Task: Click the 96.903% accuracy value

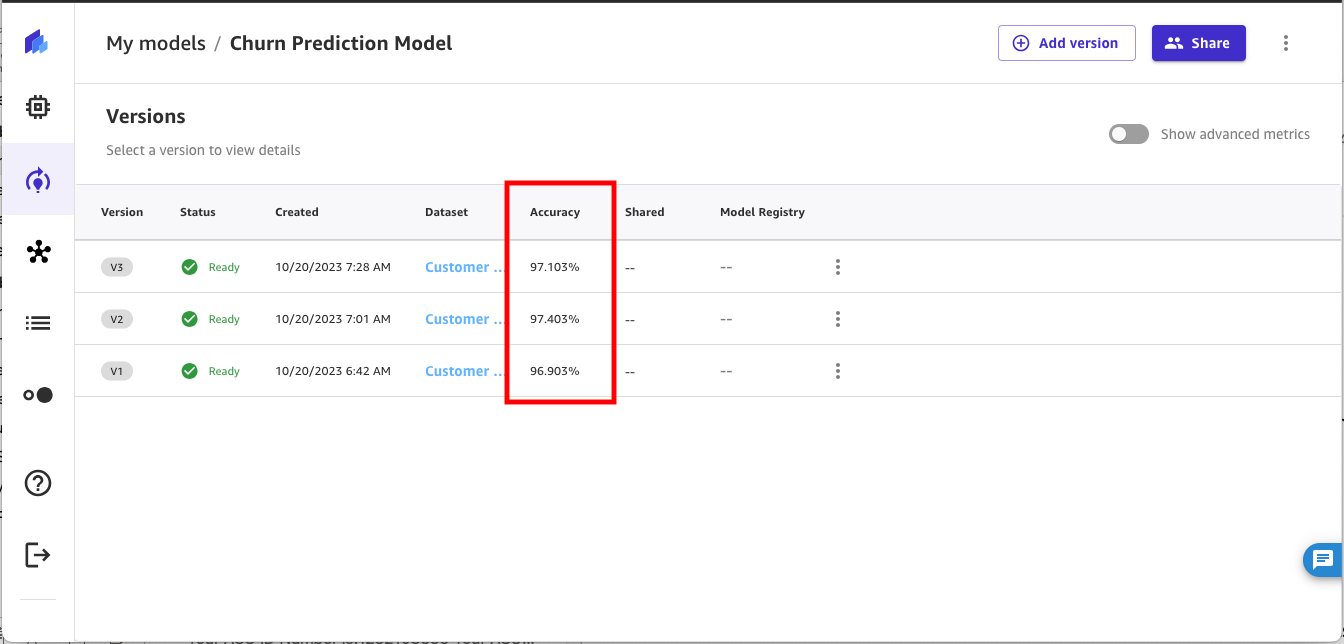Action: click(x=555, y=371)
